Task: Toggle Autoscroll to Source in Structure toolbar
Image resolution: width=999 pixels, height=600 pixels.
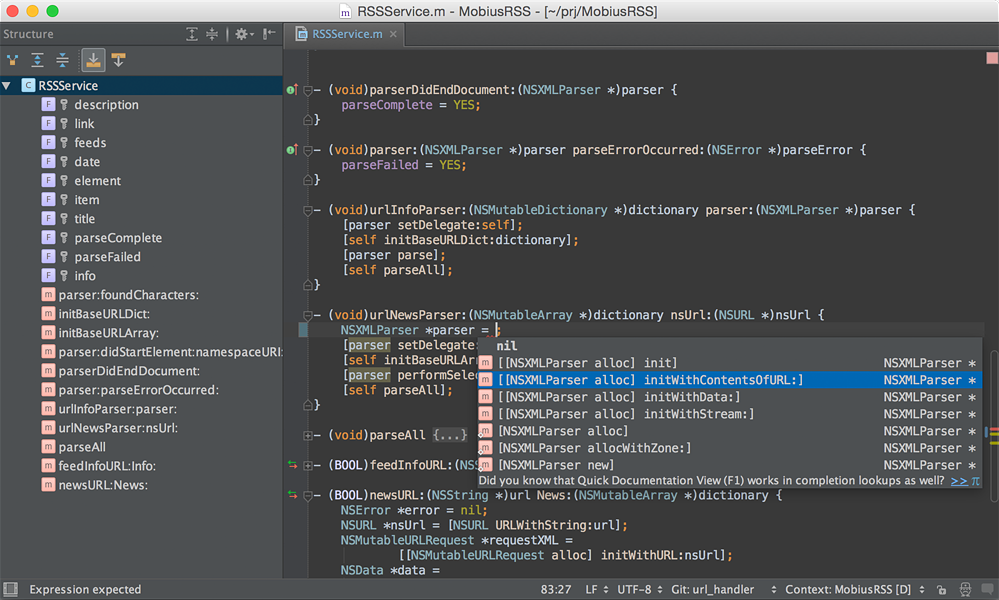Action: point(92,60)
